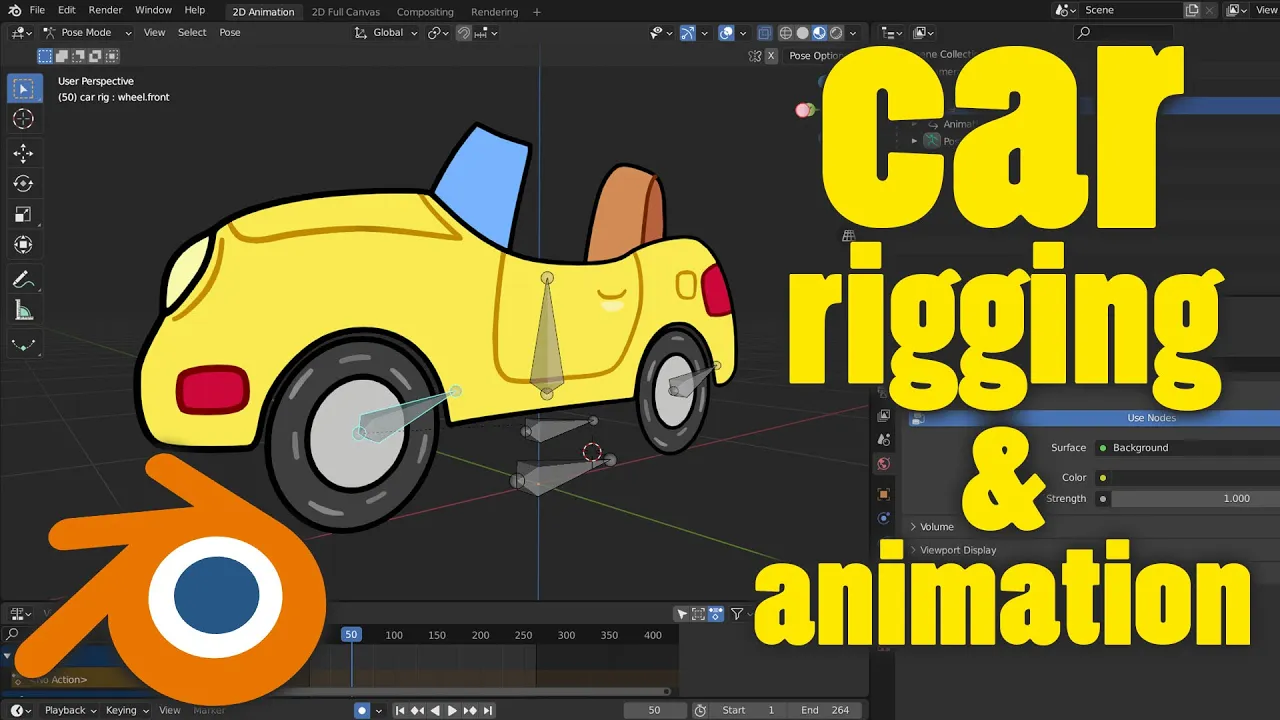The width and height of the screenshot is (1280, 720).
Task: Toggle X-ray display mode
Action: pos(764,32)
